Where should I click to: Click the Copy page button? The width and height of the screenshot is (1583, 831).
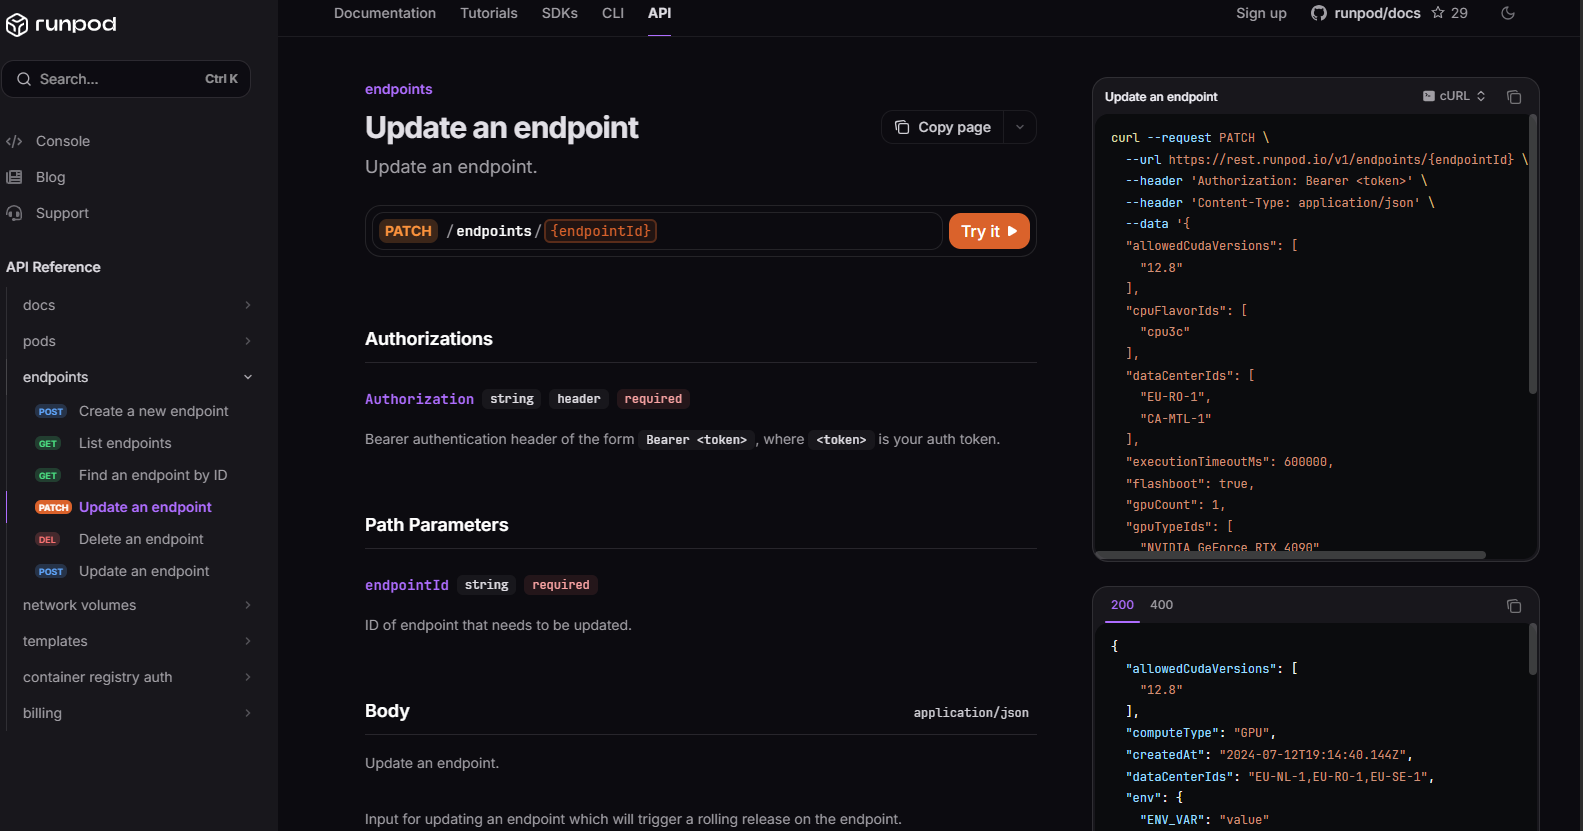[943, 127]
